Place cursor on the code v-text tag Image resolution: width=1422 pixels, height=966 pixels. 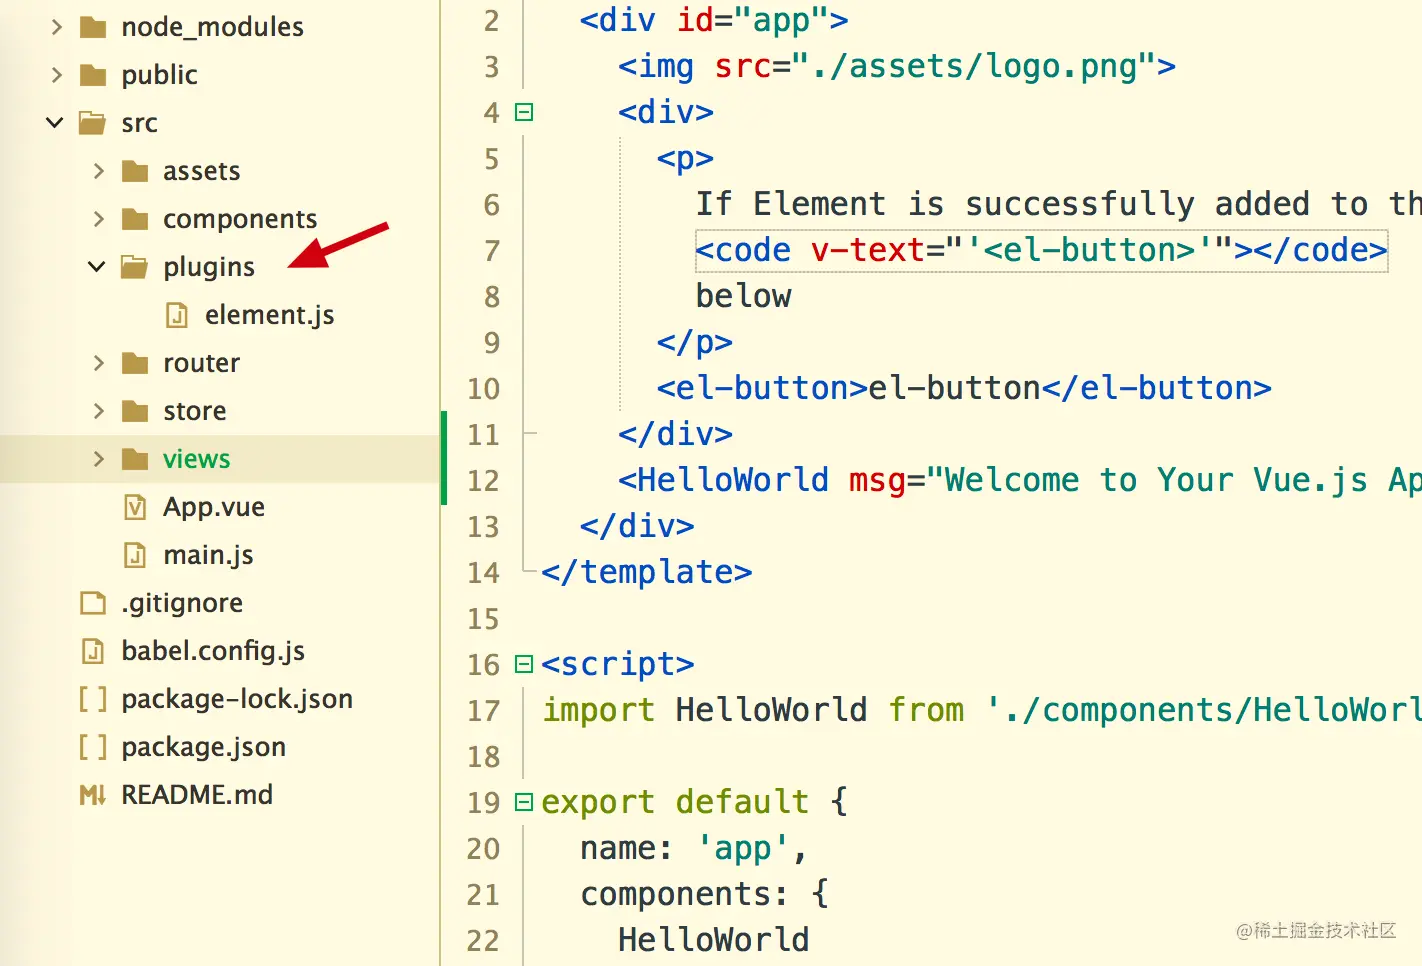coord(1041,250)
